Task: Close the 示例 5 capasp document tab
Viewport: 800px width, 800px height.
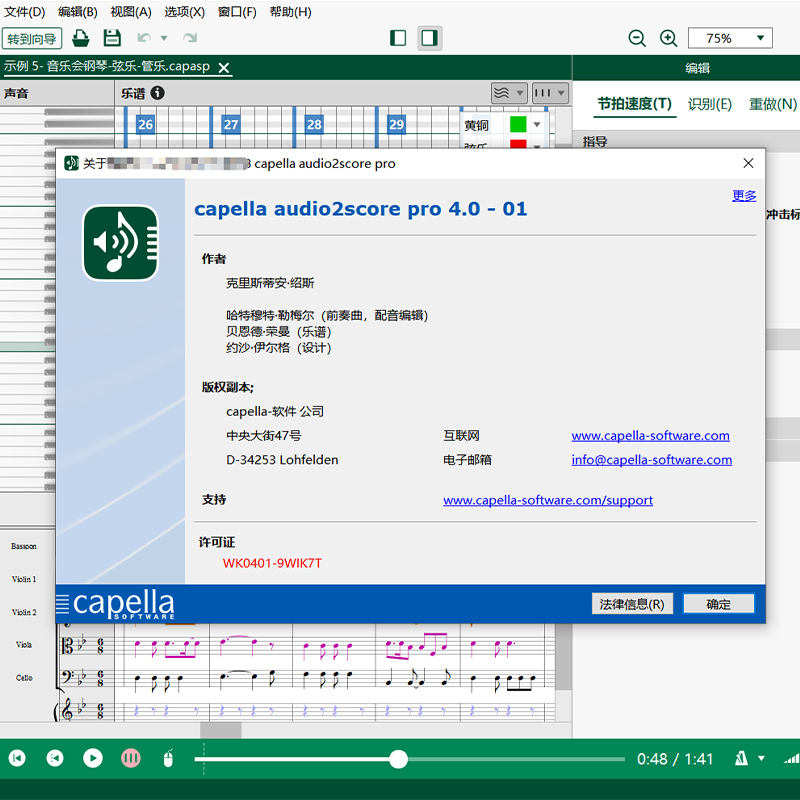Action: point(224,67)
